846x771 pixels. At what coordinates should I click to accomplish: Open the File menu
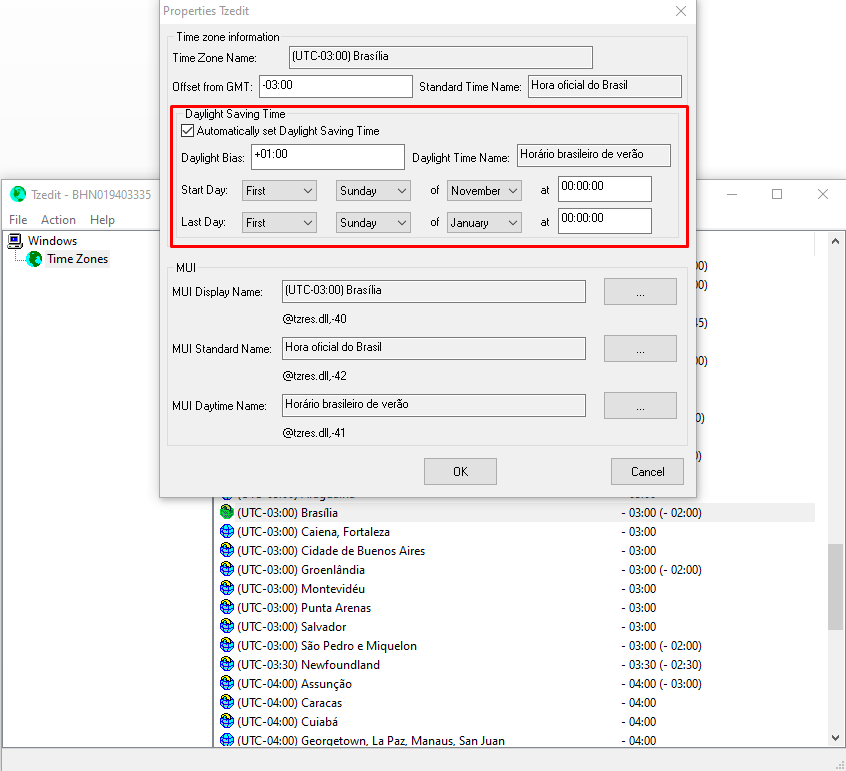pos(18,220)
